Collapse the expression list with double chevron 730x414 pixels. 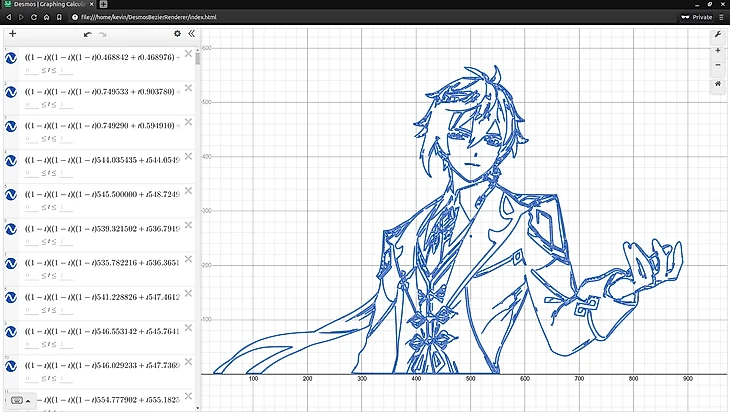click(192, 33)
